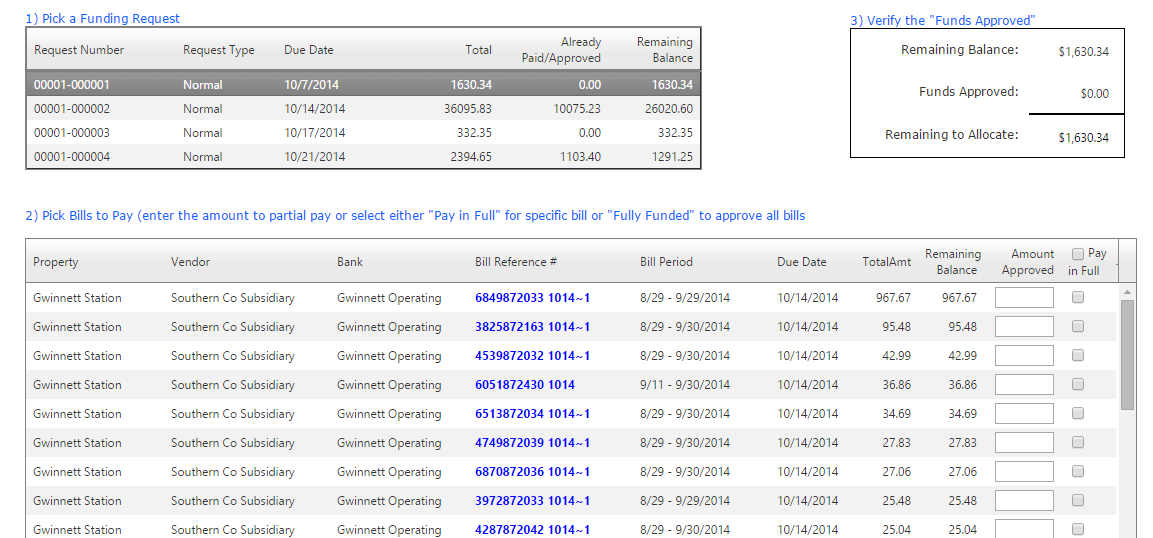Check the Pay in Full header checkbox

[x=1078, y=254]
